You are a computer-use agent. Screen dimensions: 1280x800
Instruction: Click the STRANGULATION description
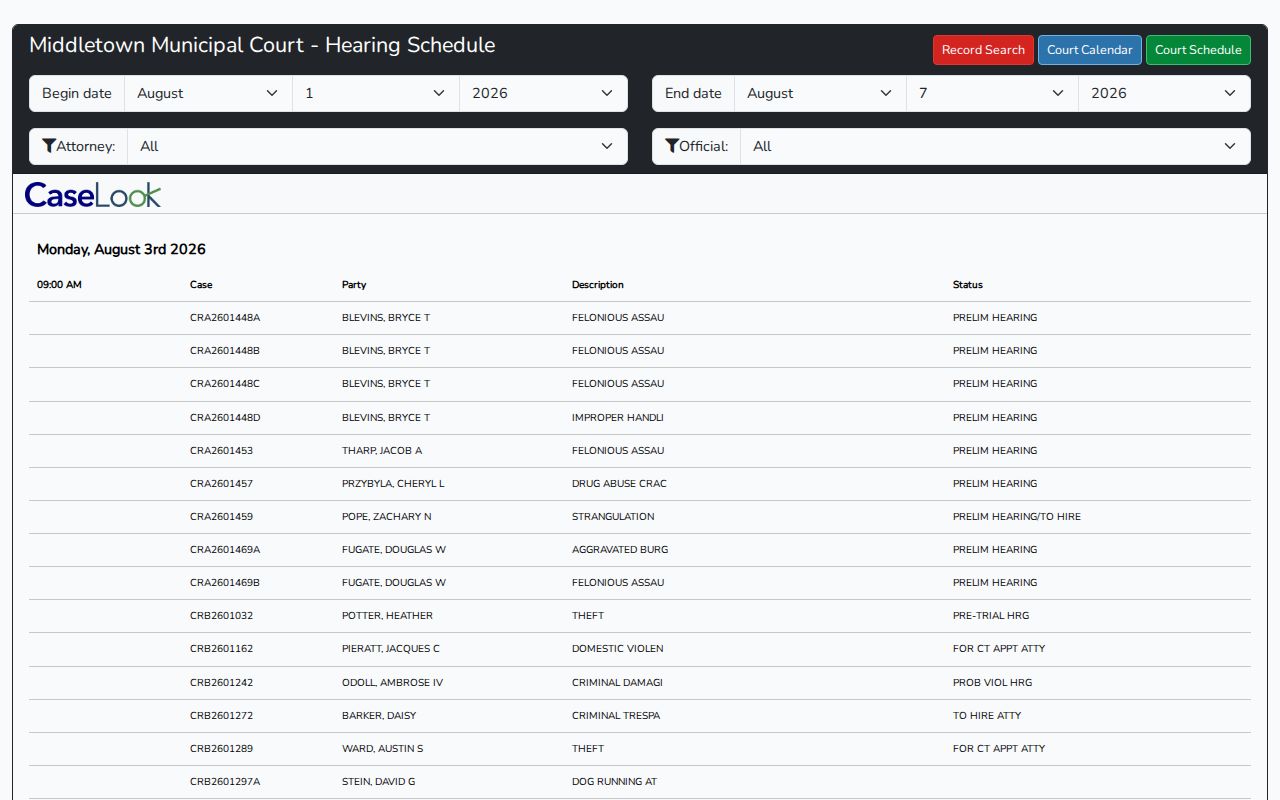click(x=613, y=517)
